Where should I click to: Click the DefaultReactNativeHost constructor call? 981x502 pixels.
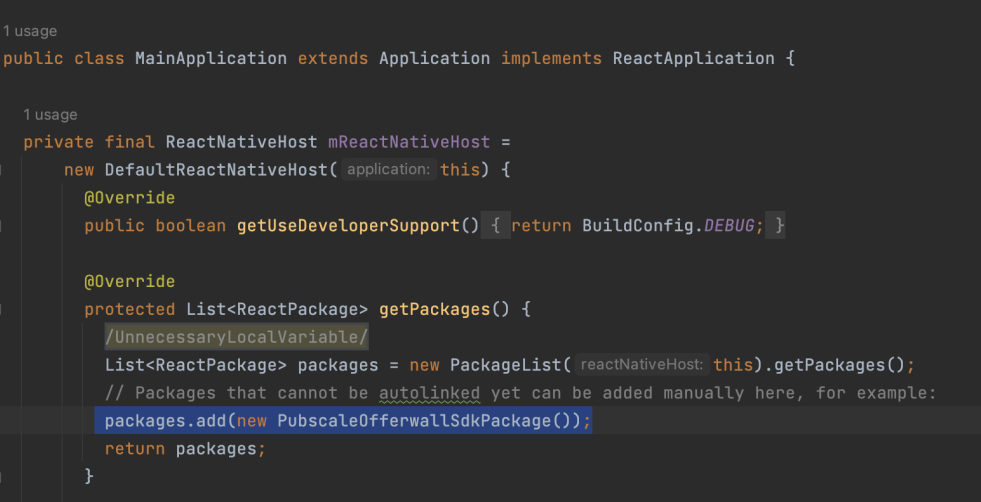(215, 170)
